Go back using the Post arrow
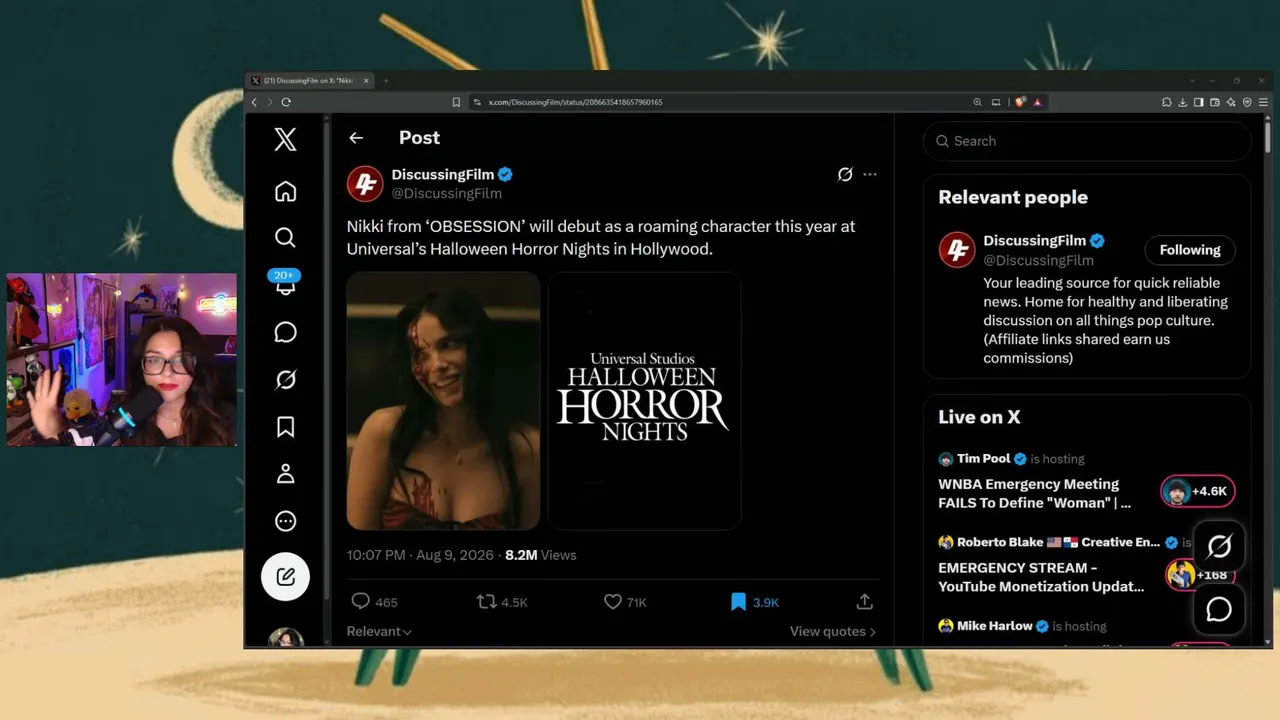 [x=356, y=138]
